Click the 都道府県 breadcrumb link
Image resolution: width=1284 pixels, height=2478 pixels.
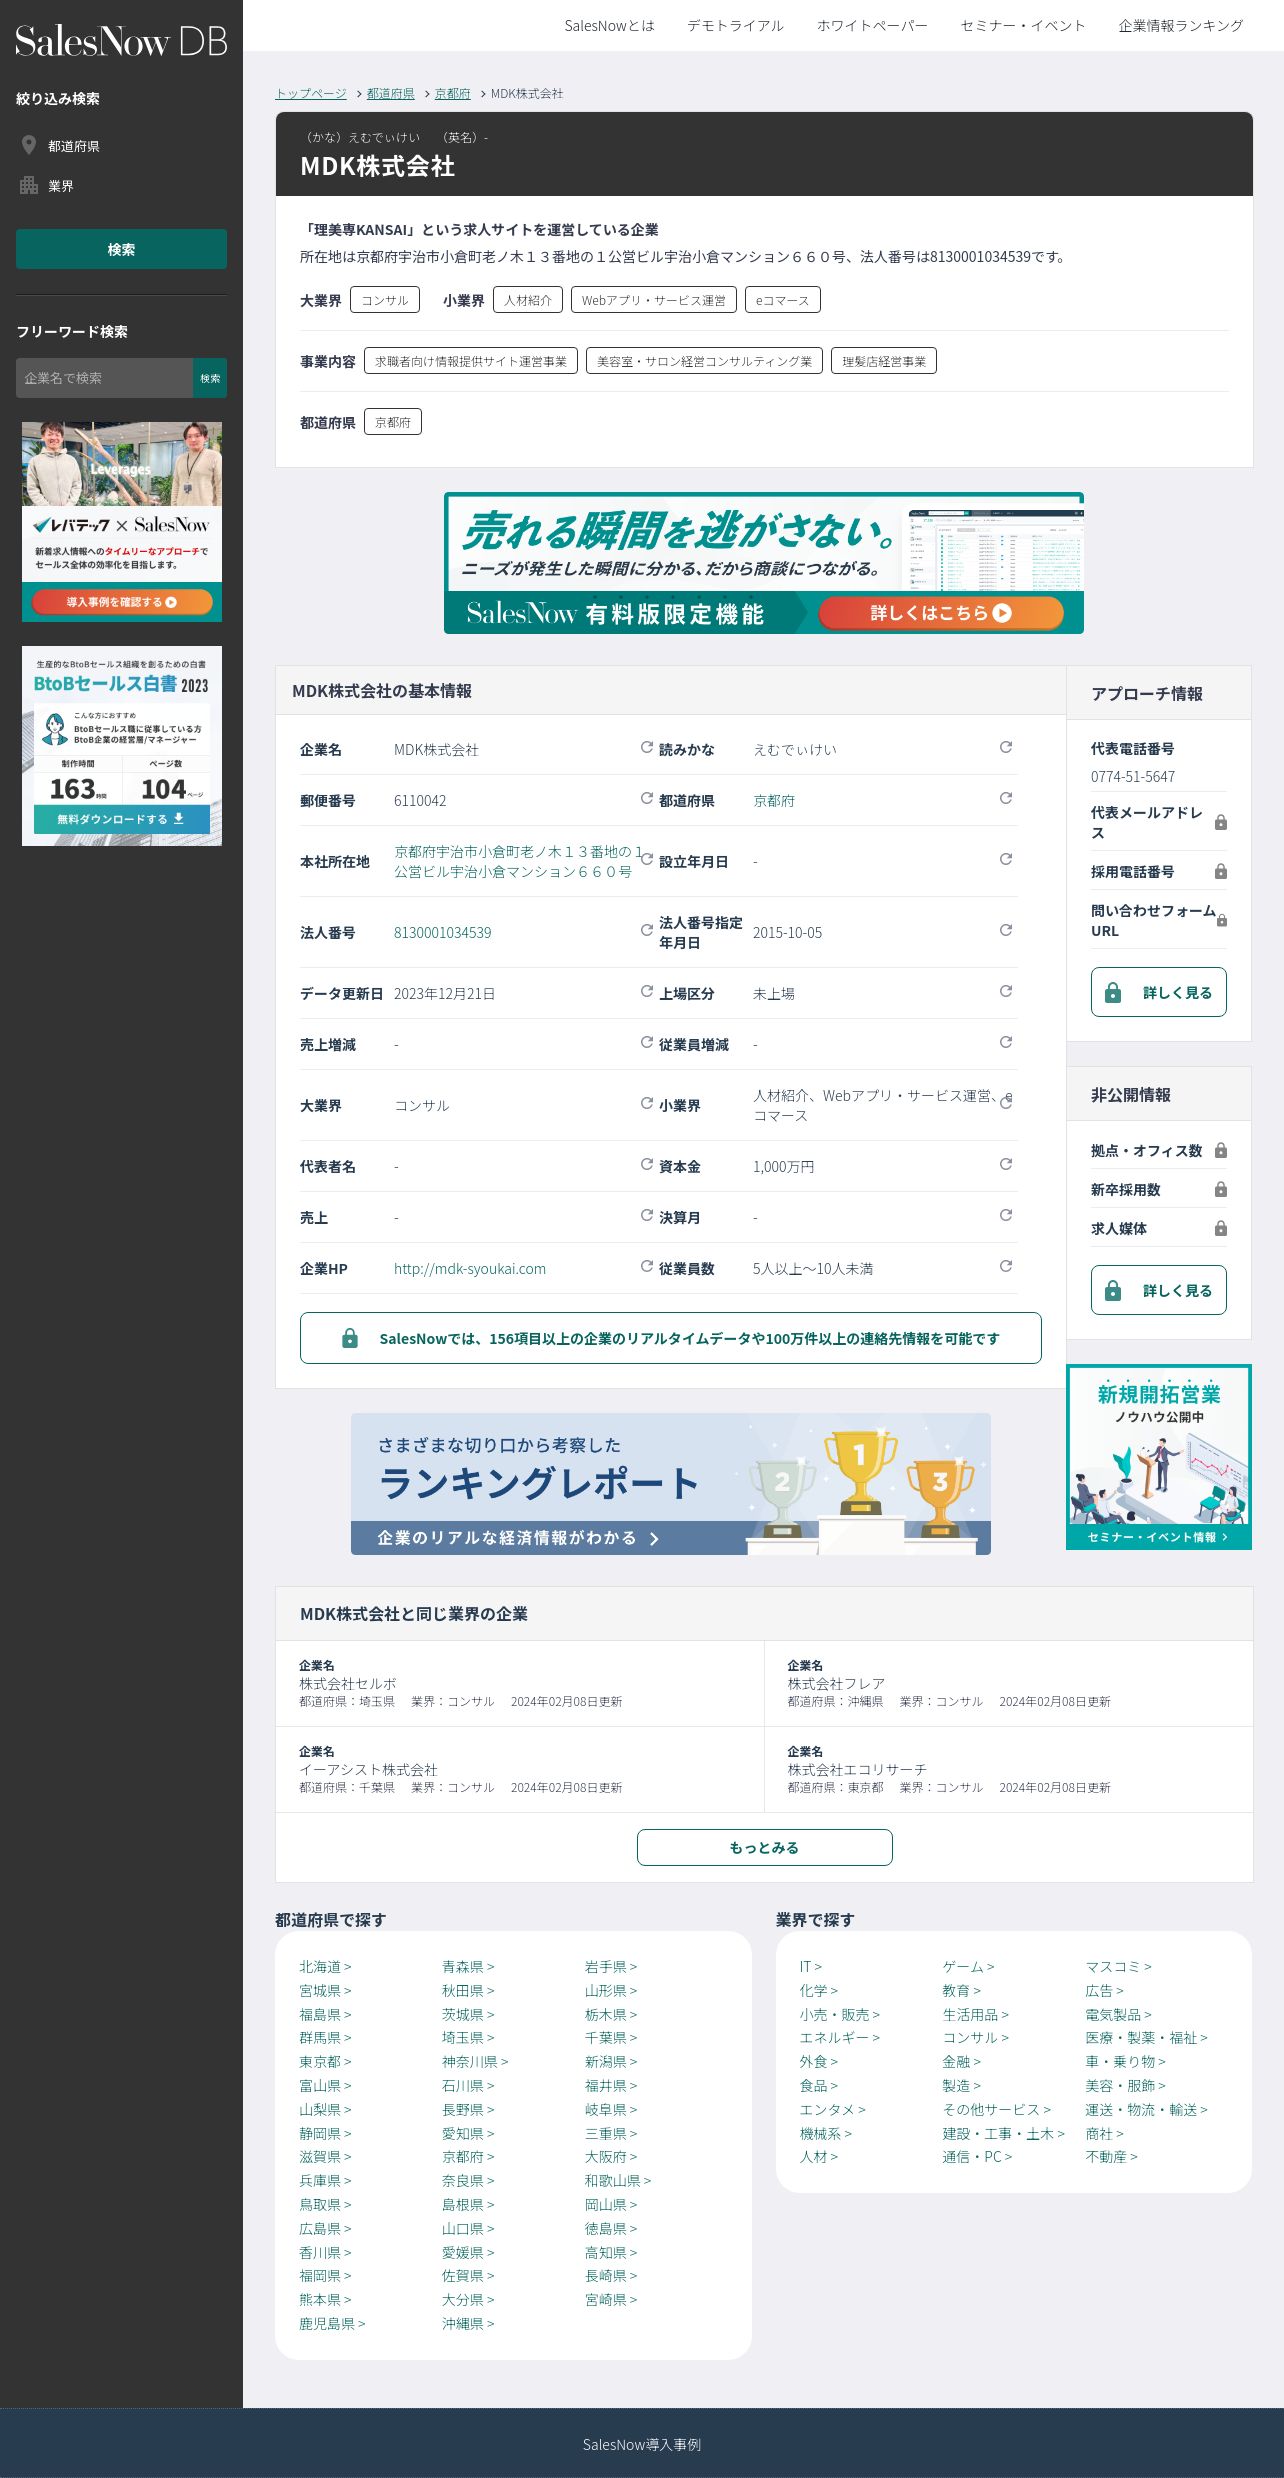tap(390, 93)
